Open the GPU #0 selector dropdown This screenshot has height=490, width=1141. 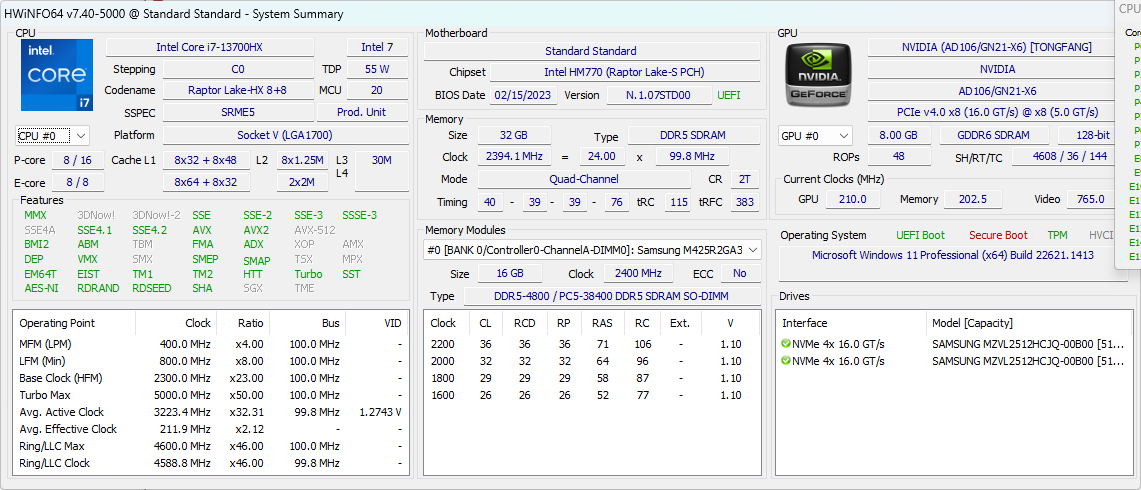[815, 135]
